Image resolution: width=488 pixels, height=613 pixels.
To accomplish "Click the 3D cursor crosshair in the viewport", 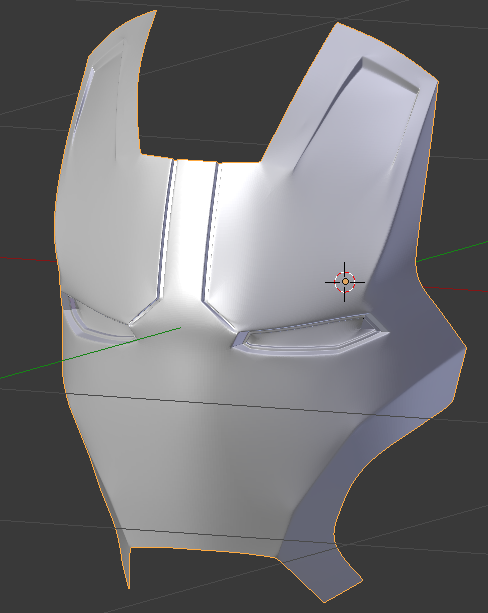I will pos(345,282).
